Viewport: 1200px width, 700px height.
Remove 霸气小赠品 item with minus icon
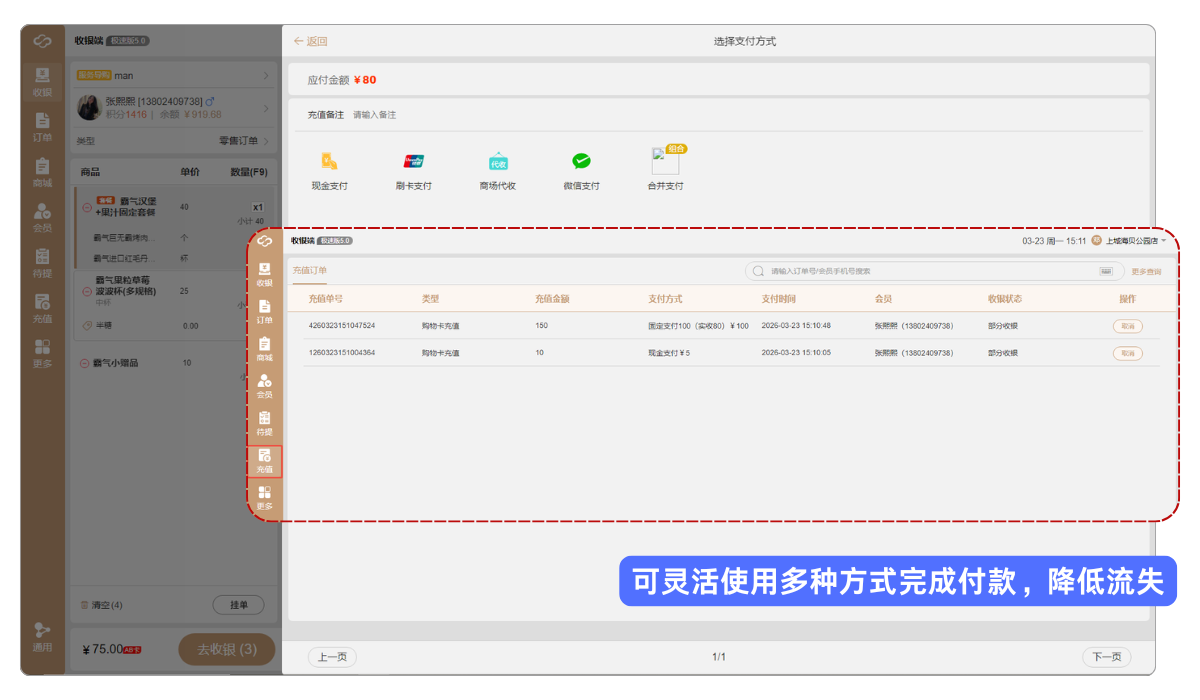85,363
